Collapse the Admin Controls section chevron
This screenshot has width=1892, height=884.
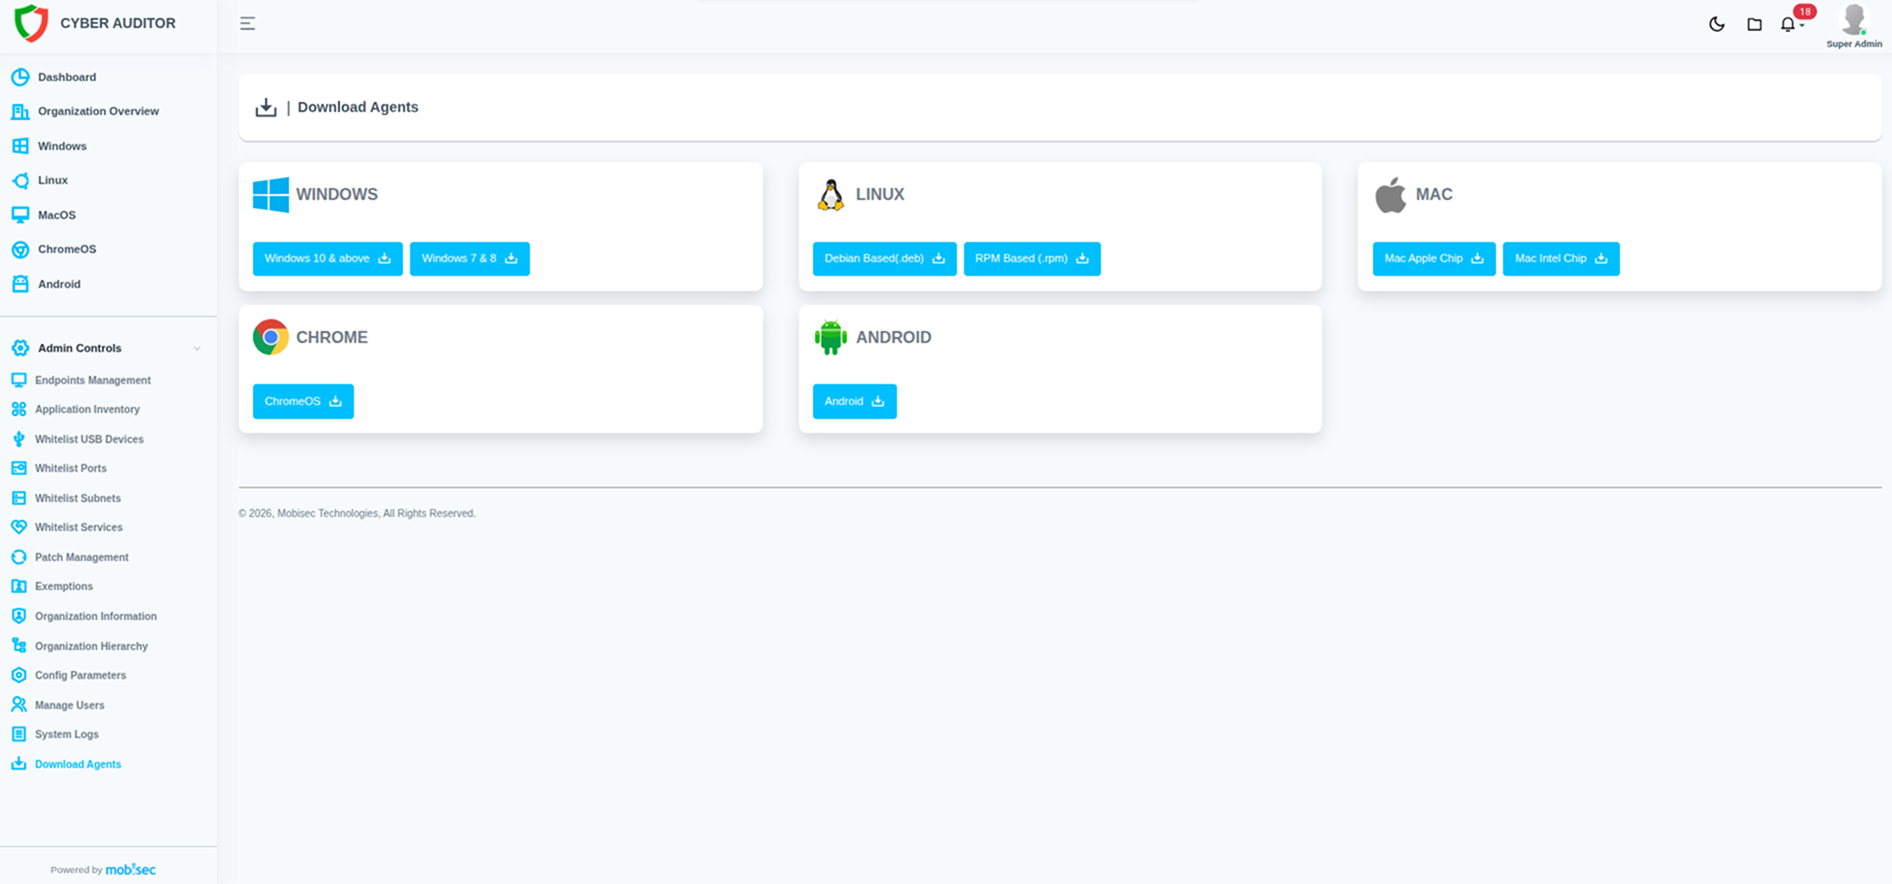(x=197, y=348)
